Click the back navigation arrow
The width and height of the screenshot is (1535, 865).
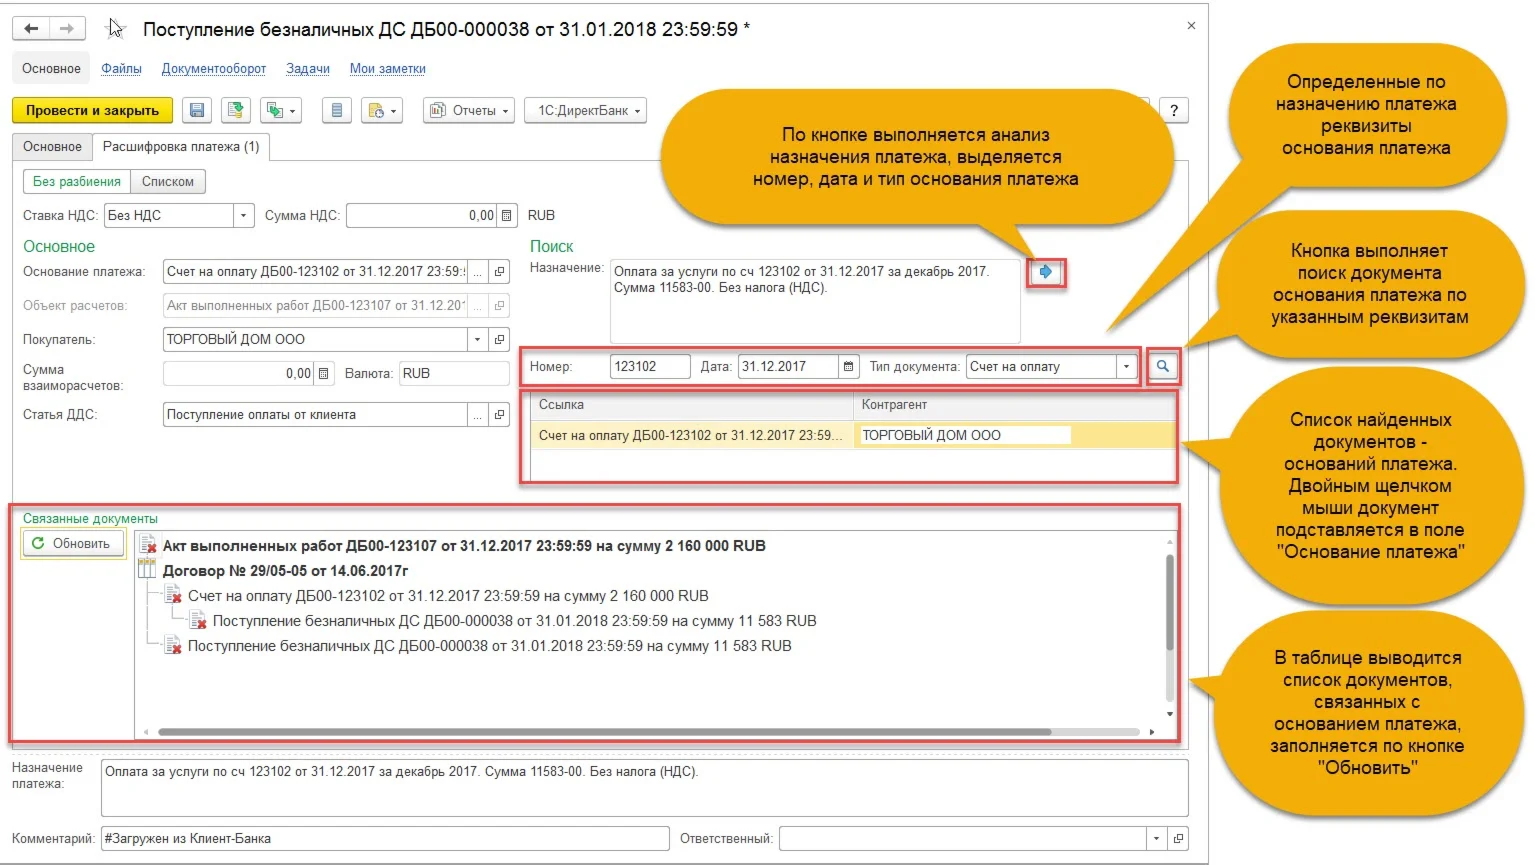click(31, 29)
